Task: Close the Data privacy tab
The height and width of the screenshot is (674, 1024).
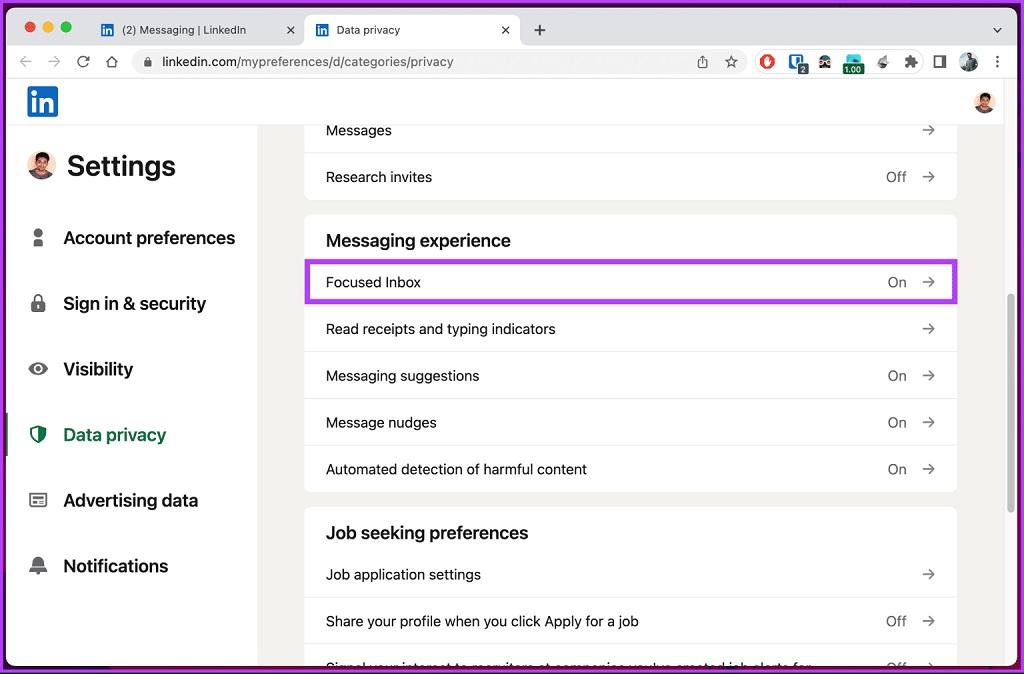Action: coord(505,30)
